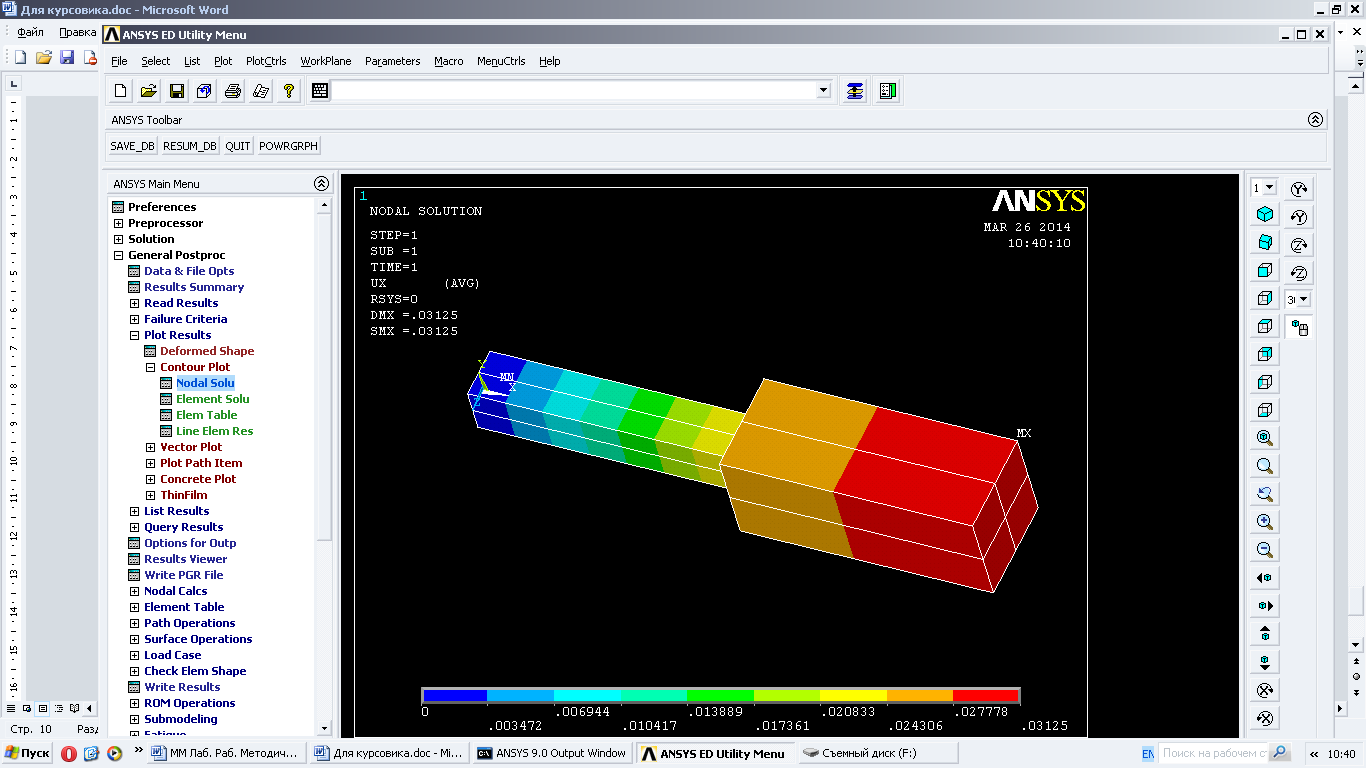Open the WorkPlane menu
The width and height of the screenshot is (1366, 768).
click(x=326, y=61)
